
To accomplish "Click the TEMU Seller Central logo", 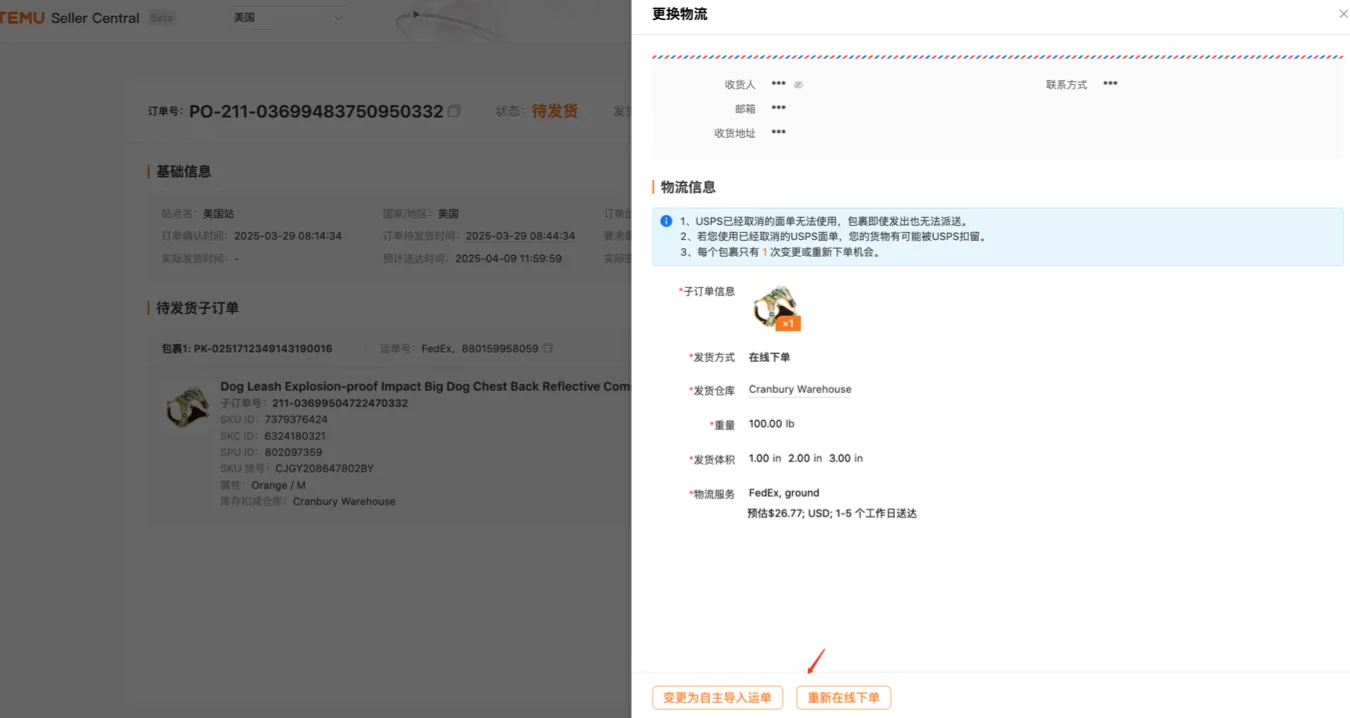I will tap(68, 17).
